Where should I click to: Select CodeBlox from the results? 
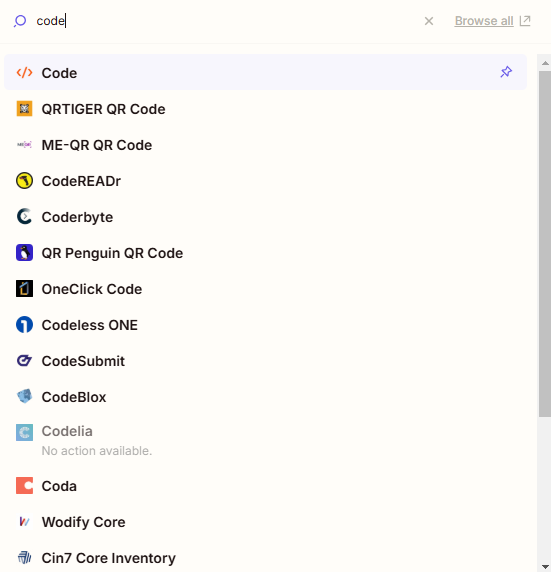click(x=265, y=397)
